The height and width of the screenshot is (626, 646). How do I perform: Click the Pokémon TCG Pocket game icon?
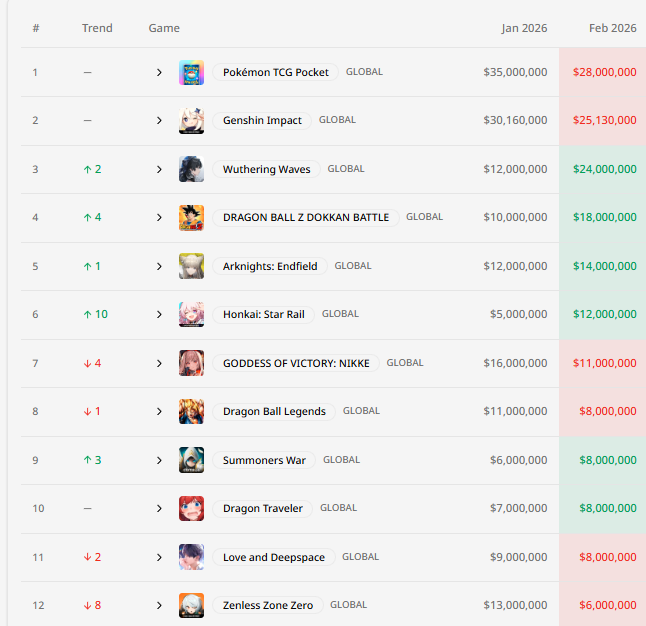point(191,73)
